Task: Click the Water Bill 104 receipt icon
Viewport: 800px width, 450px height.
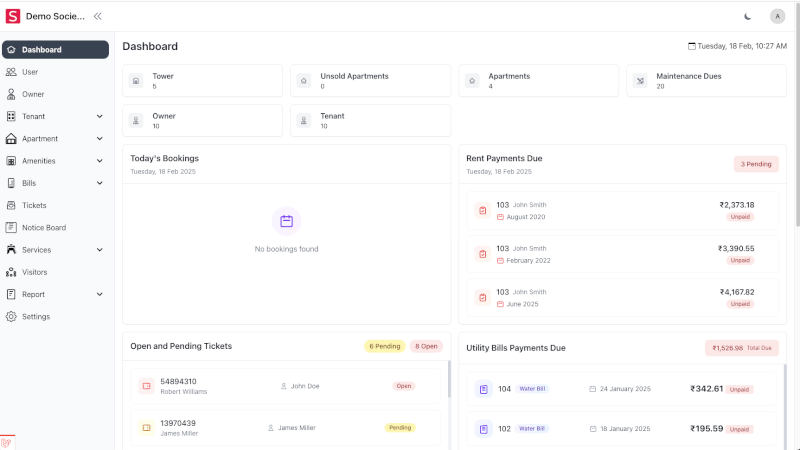Action: 483,389
